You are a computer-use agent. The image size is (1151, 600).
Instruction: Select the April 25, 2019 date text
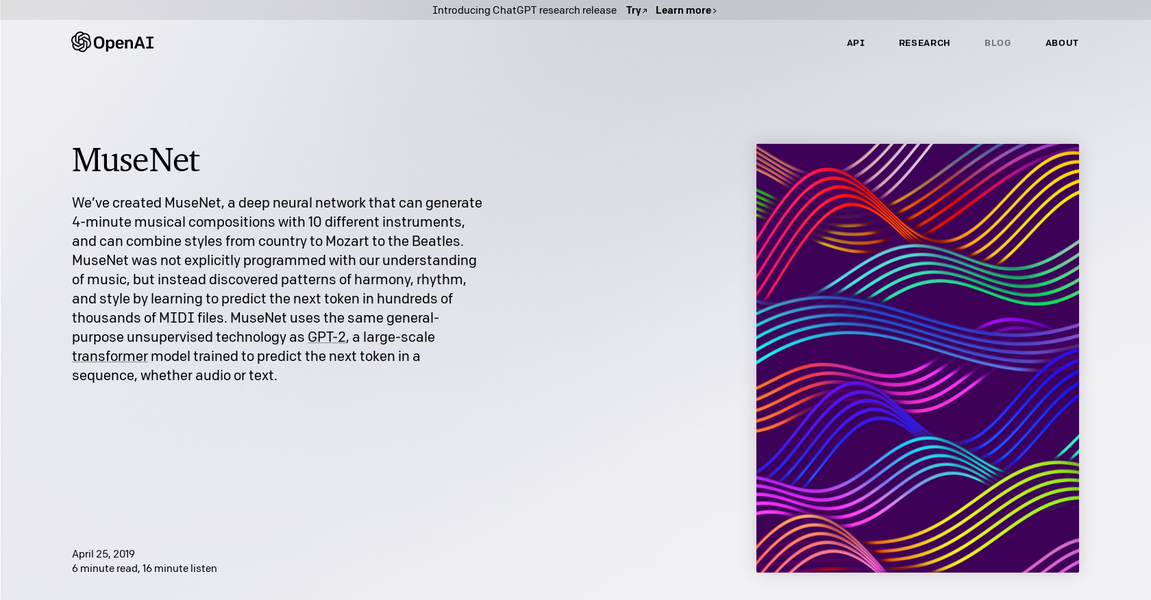pyautogui.click(x=103, y=553)
